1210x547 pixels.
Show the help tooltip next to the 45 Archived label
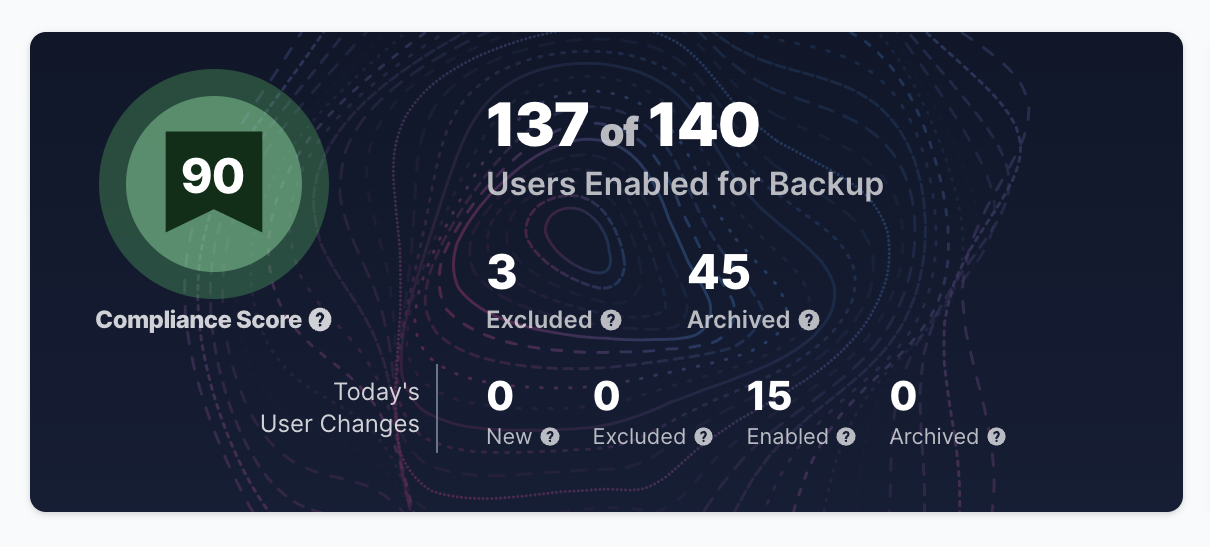pos(809,320)
